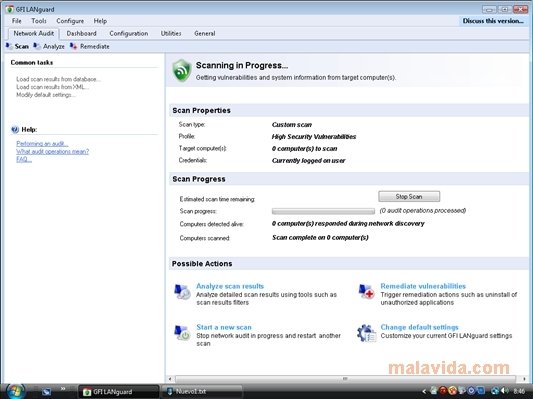The width and height of the screenshot is (533, 399).
Task: Open the Help menu
Action: 100,21
